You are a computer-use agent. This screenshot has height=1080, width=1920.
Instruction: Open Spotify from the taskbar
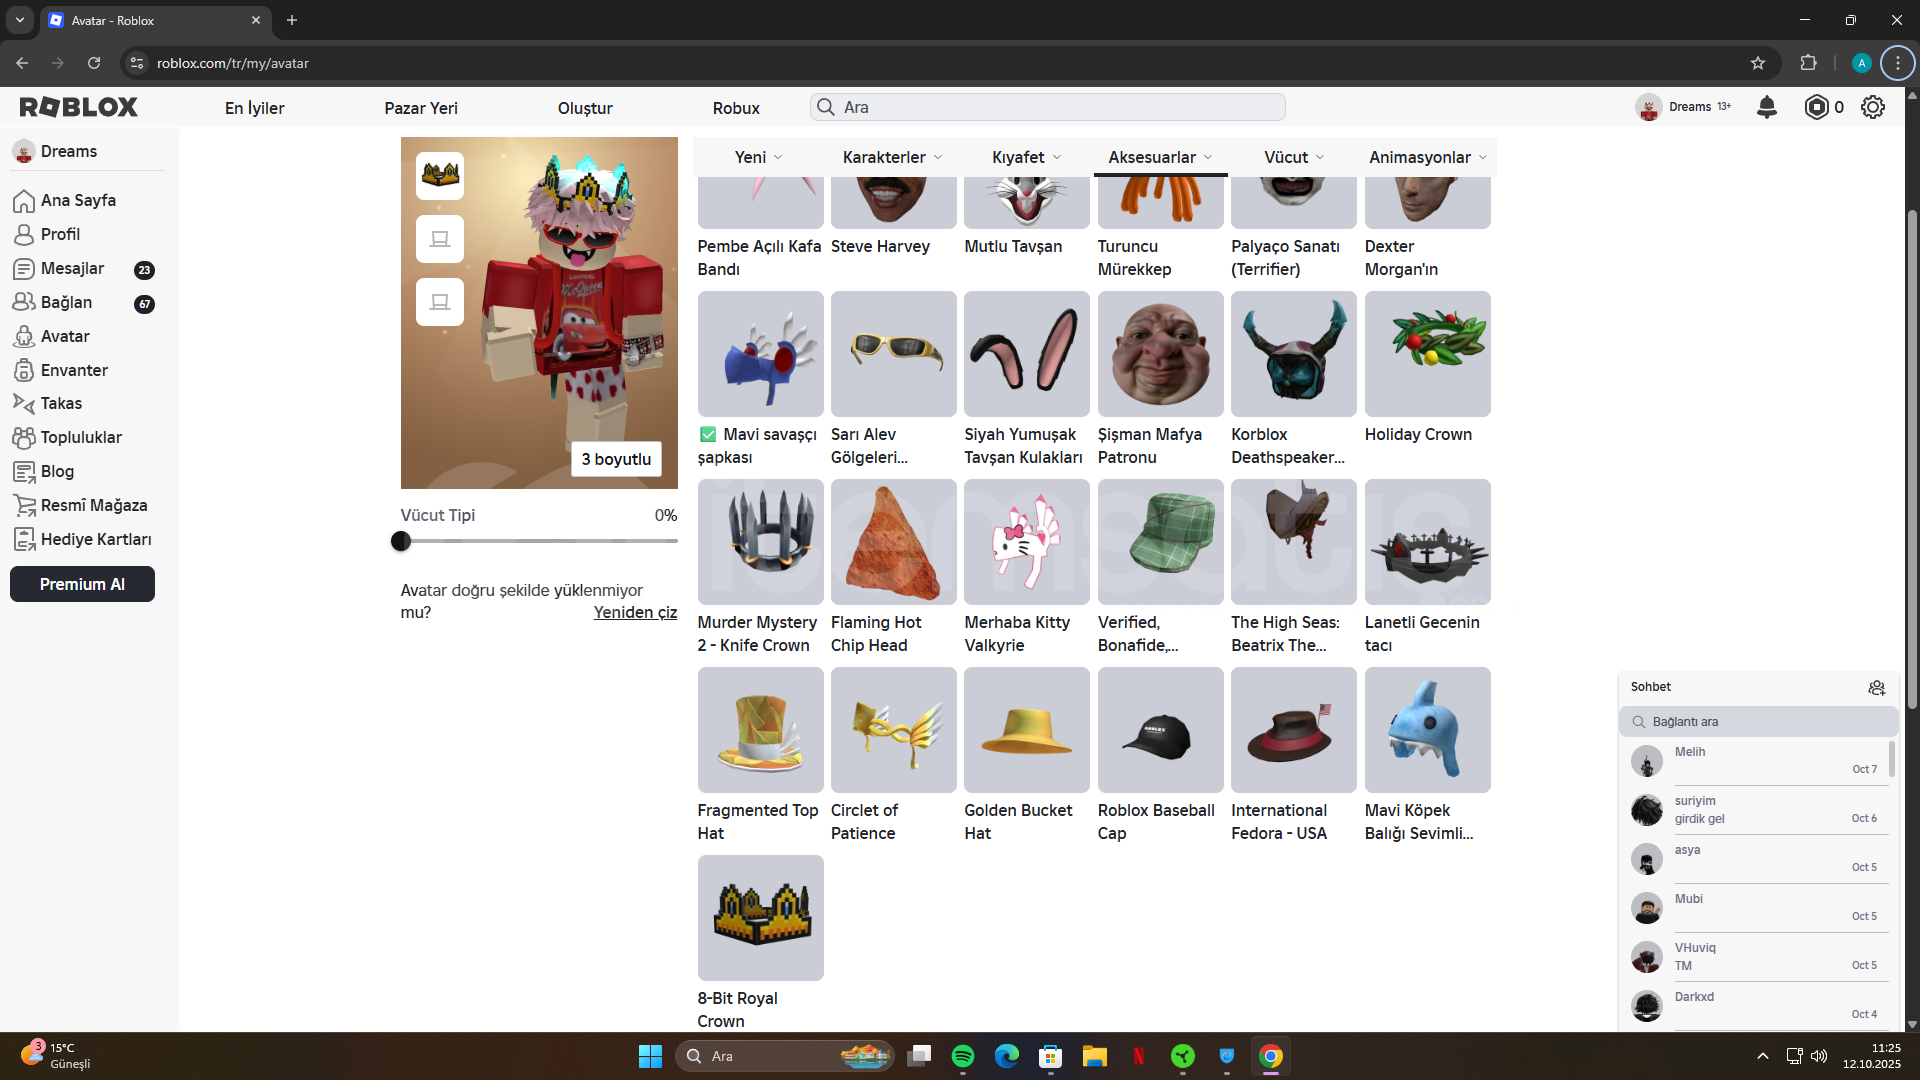click(x=963, y=1056)
